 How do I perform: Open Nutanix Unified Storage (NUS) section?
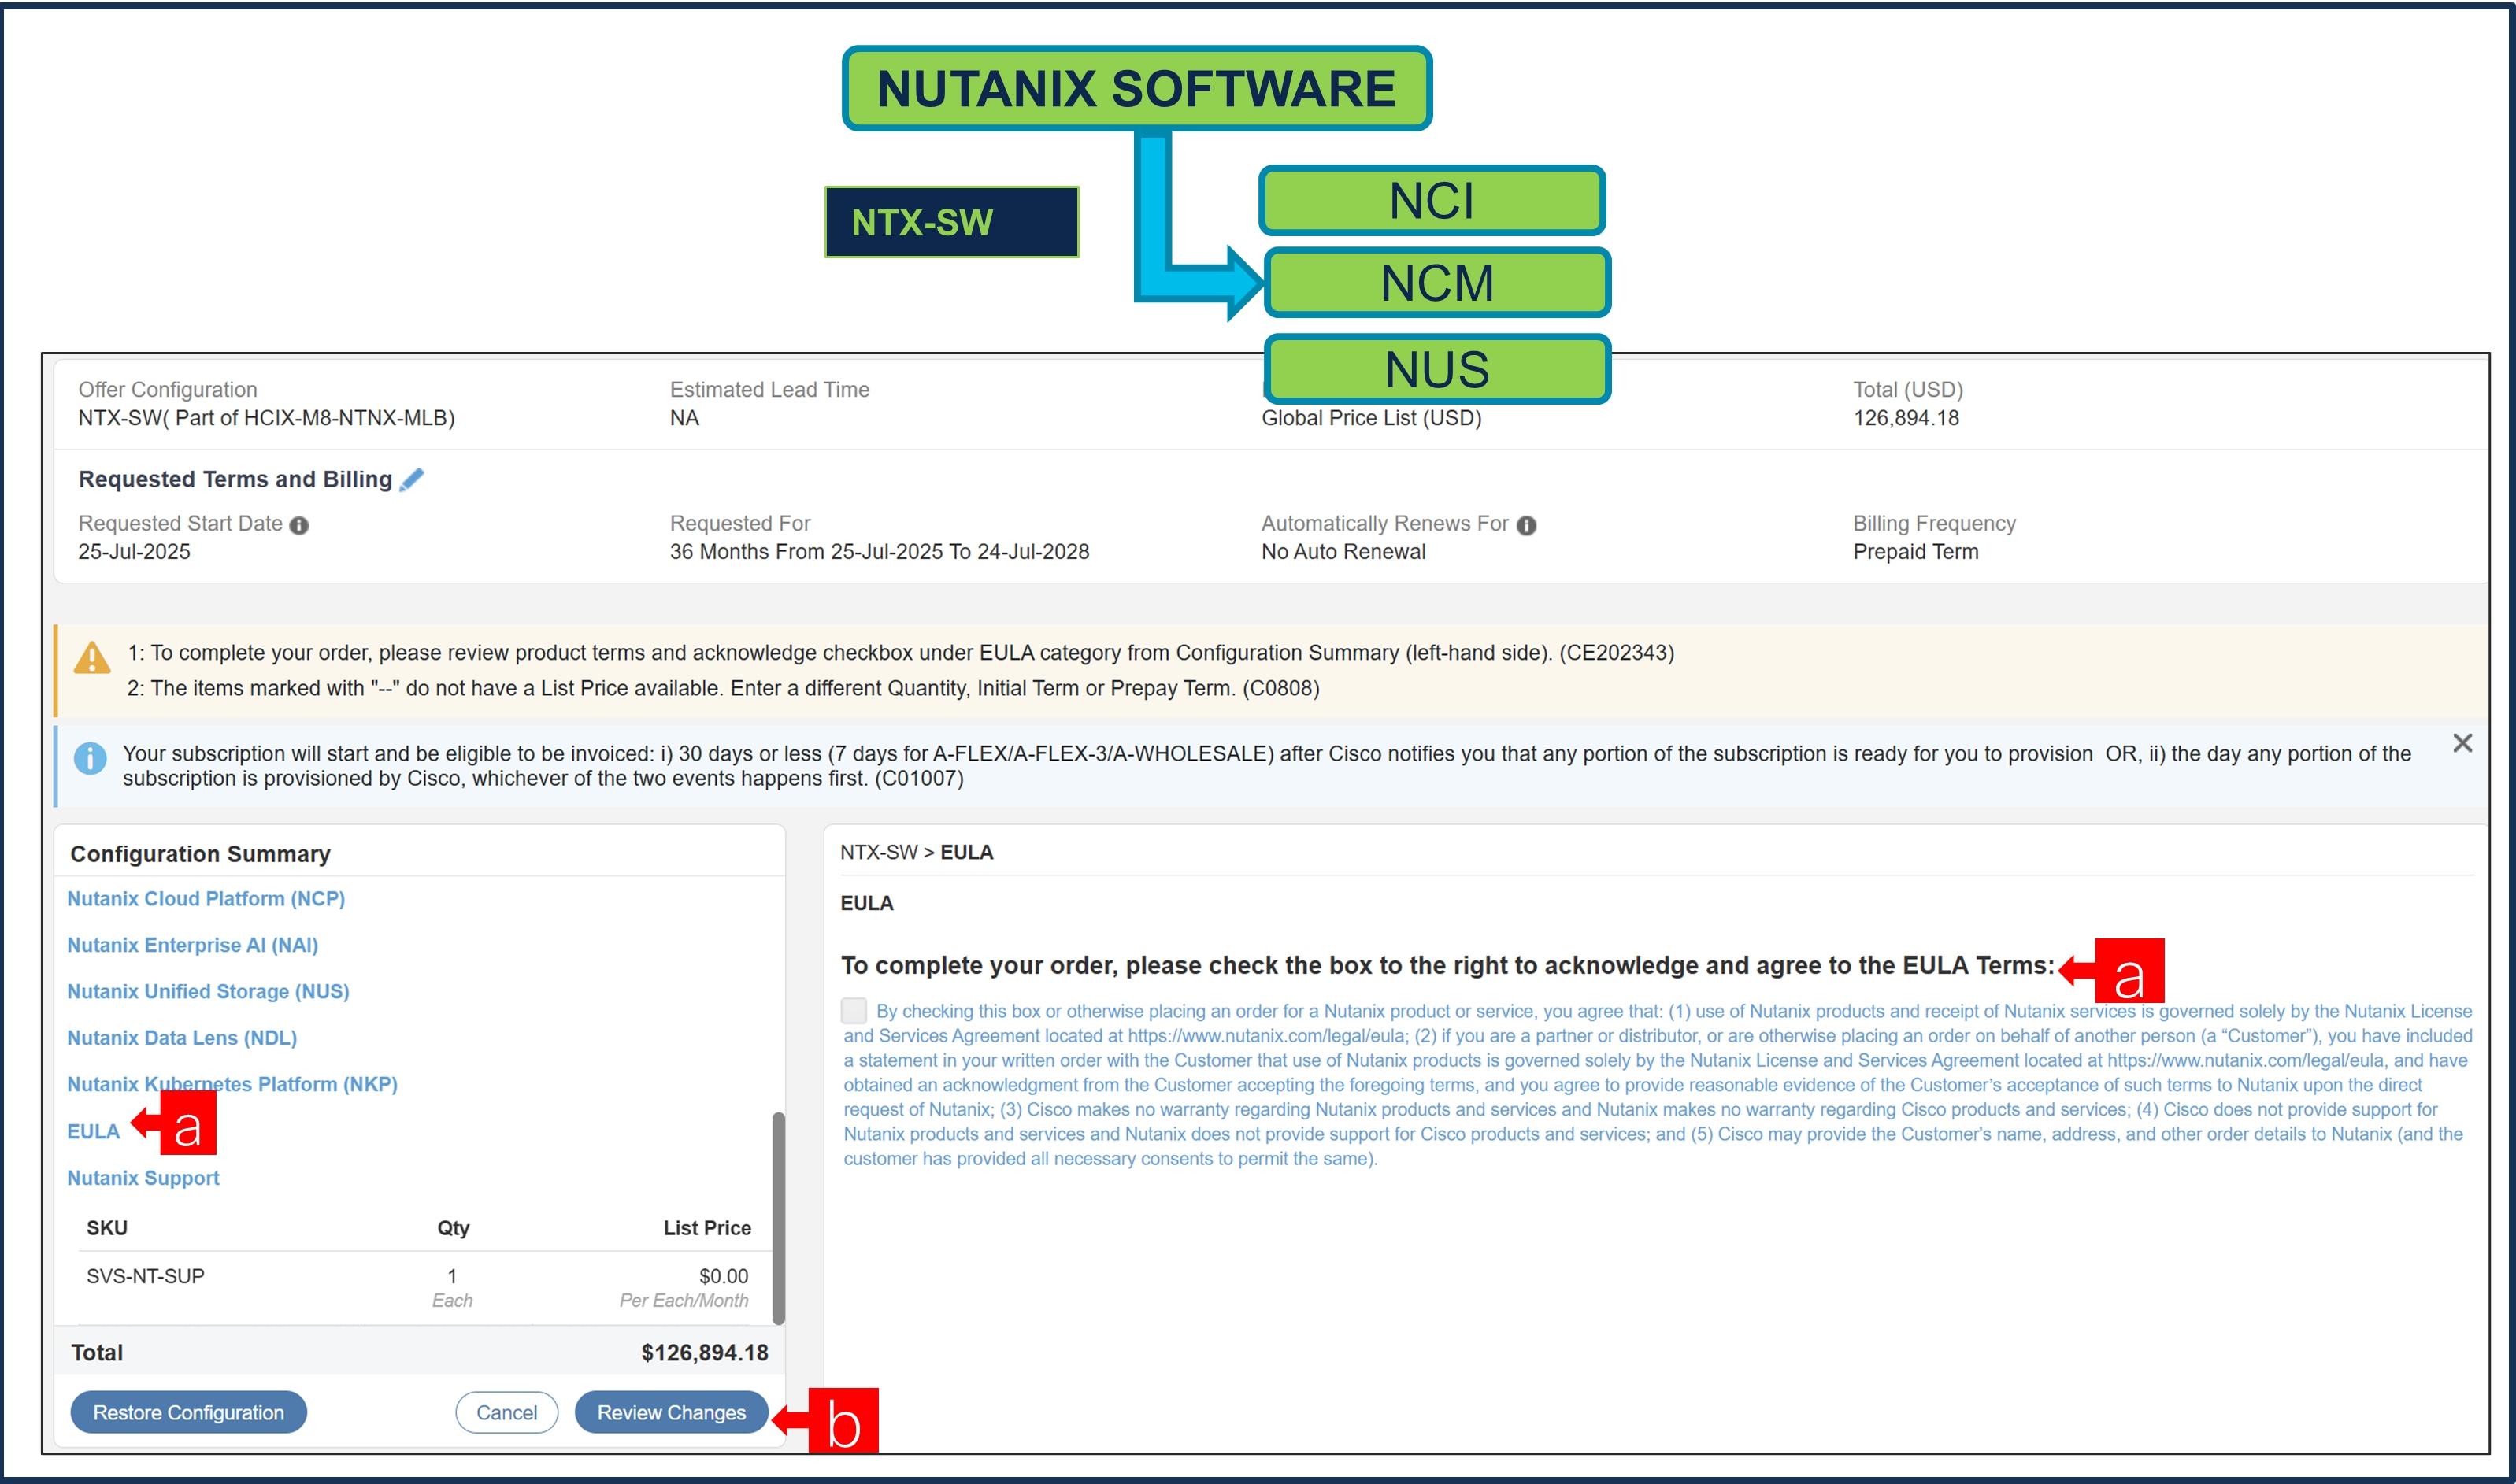[208, 991]
